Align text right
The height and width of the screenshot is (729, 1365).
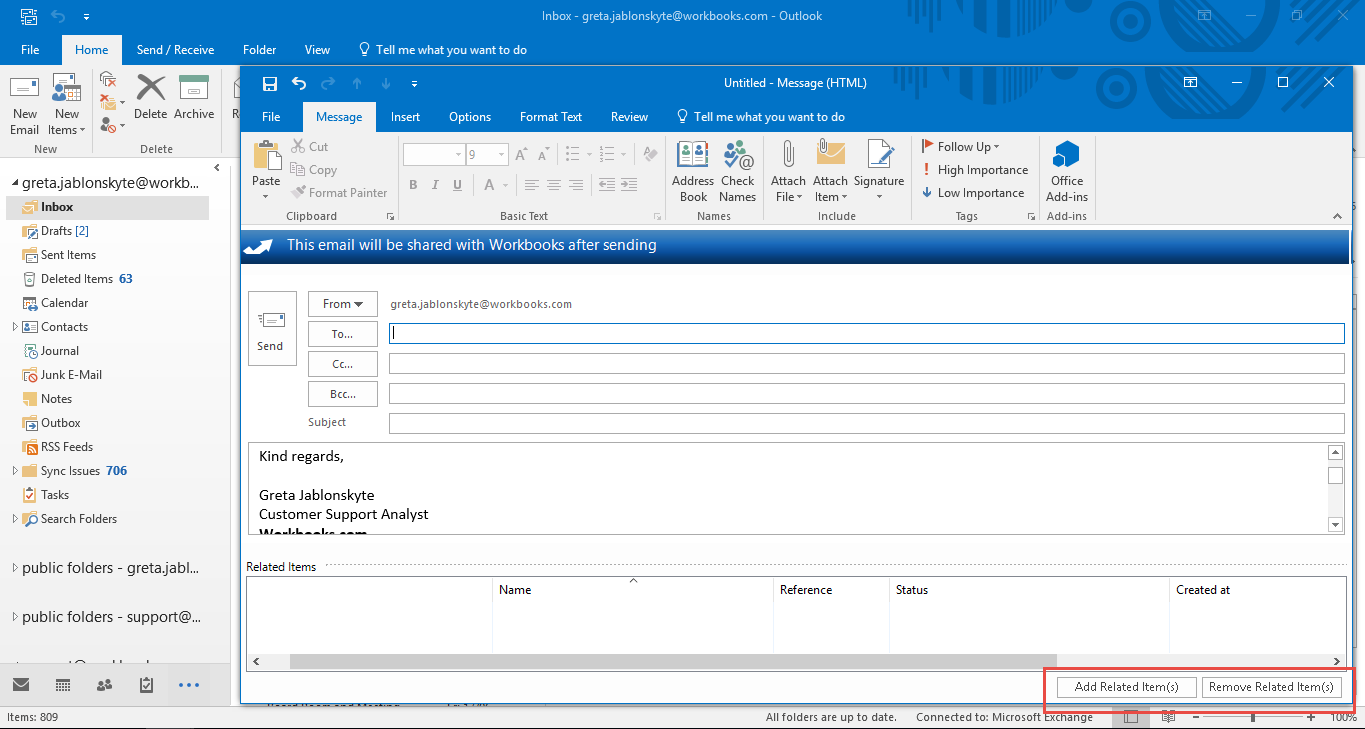click(577, 185)
